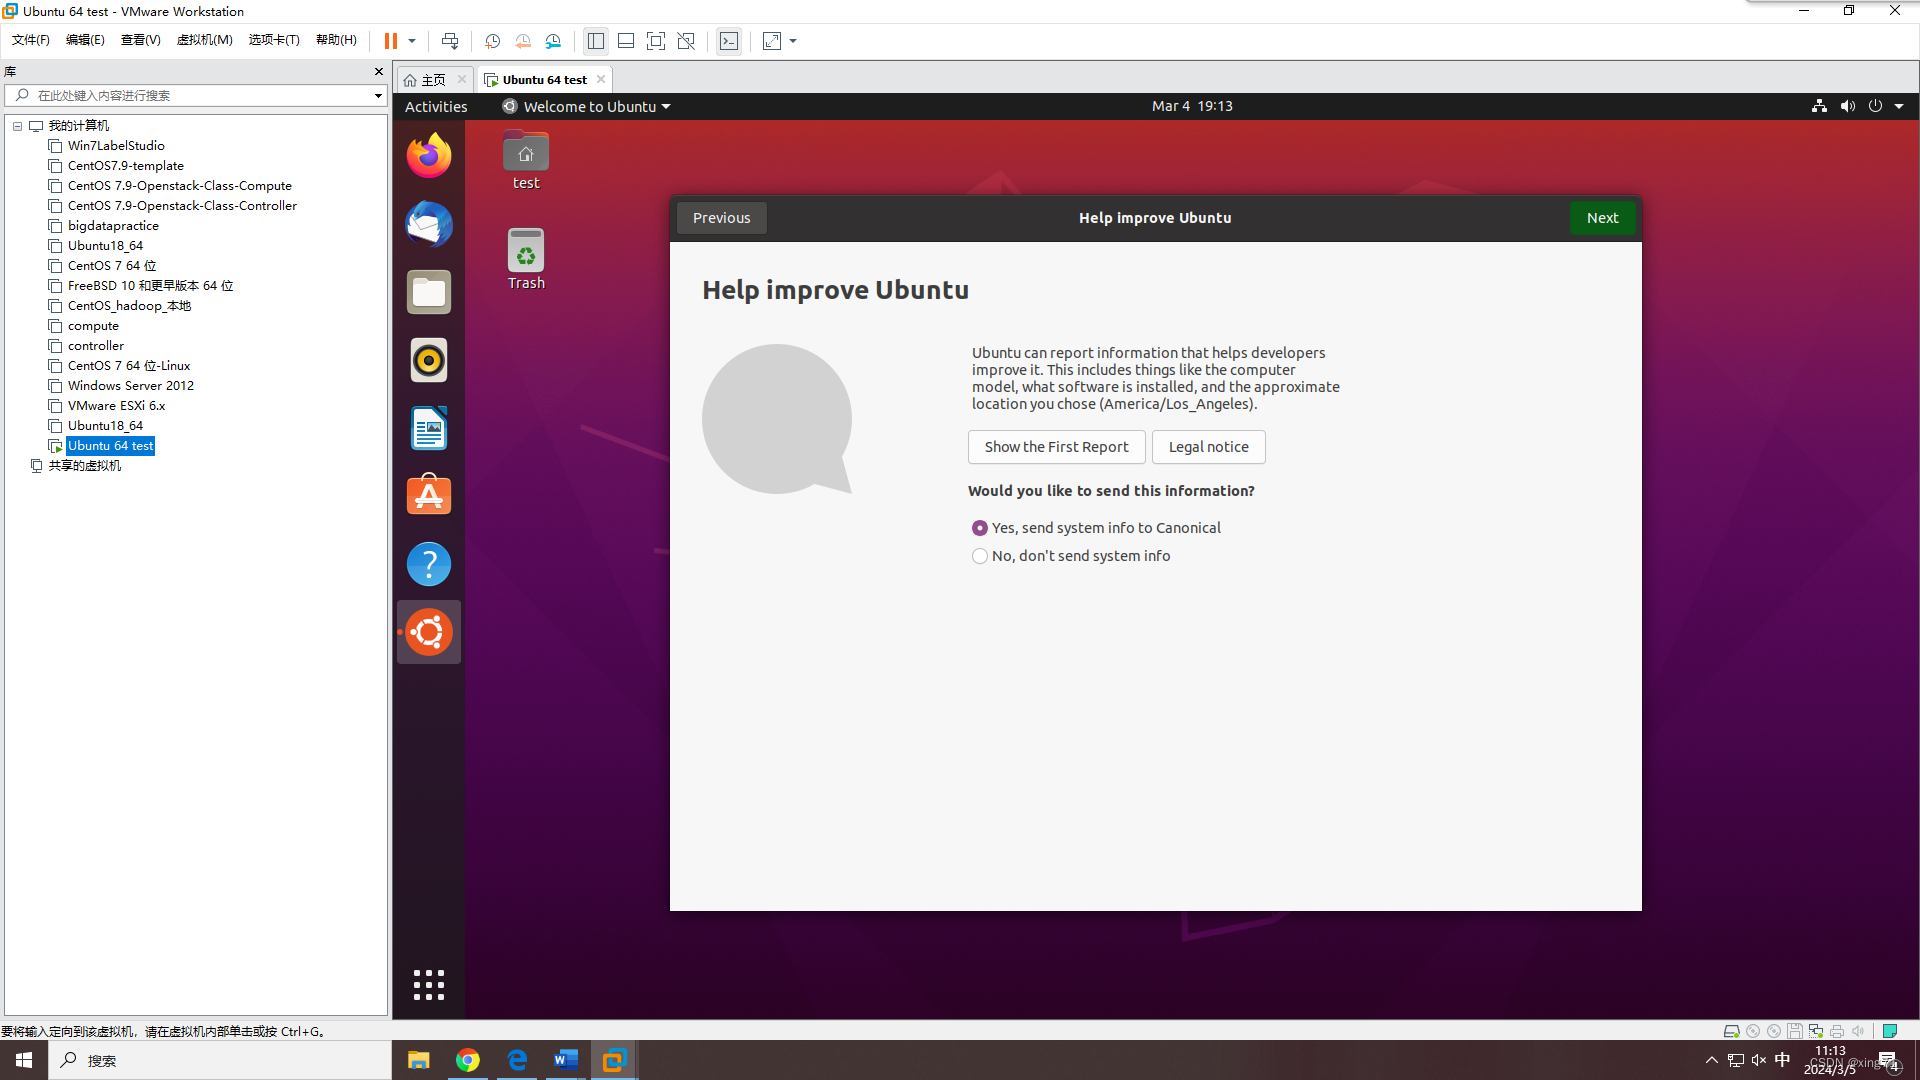Click the Show the First Report button
The width and height of the screenshot is (1920, 1080).
(x=1056, y=447)
